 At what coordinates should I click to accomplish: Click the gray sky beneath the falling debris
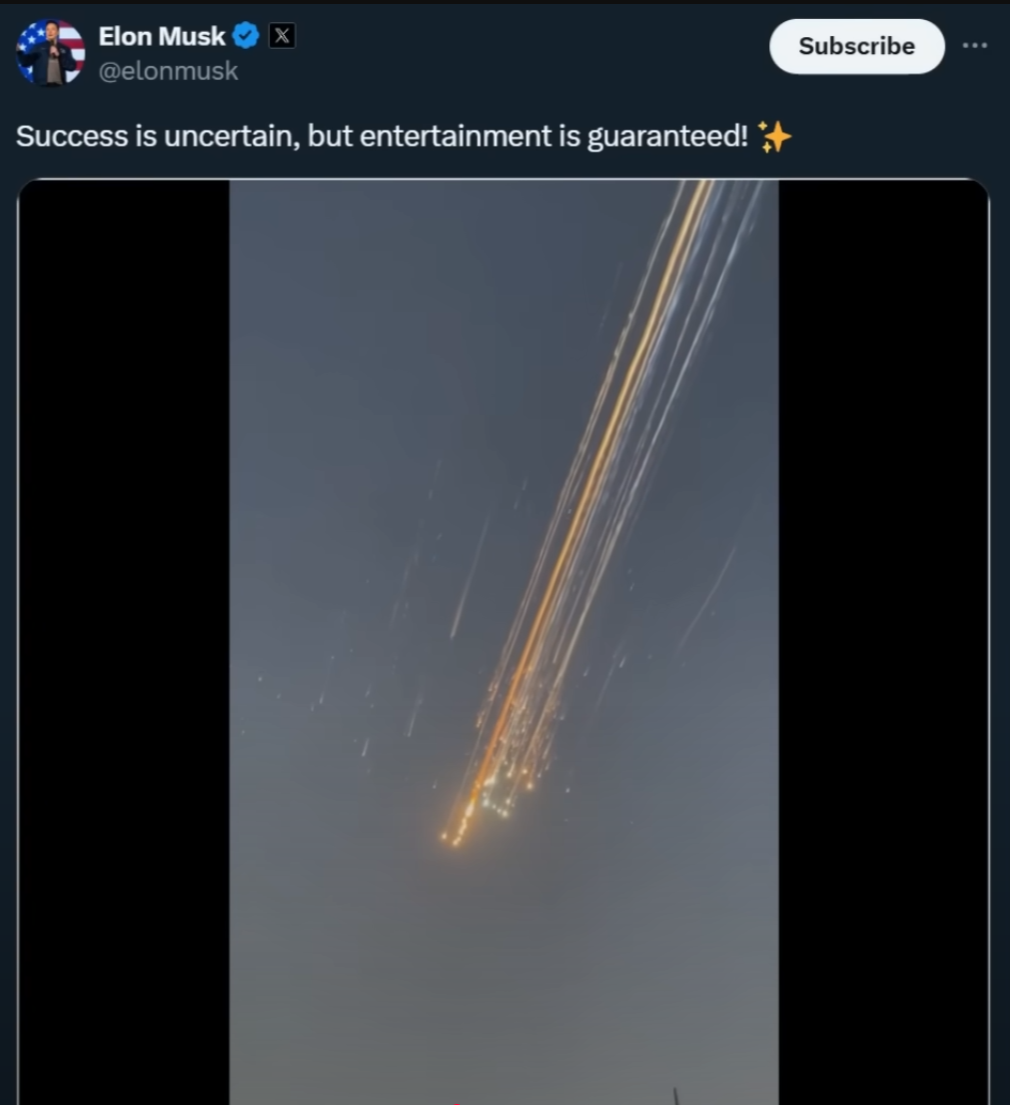[504, 973]
